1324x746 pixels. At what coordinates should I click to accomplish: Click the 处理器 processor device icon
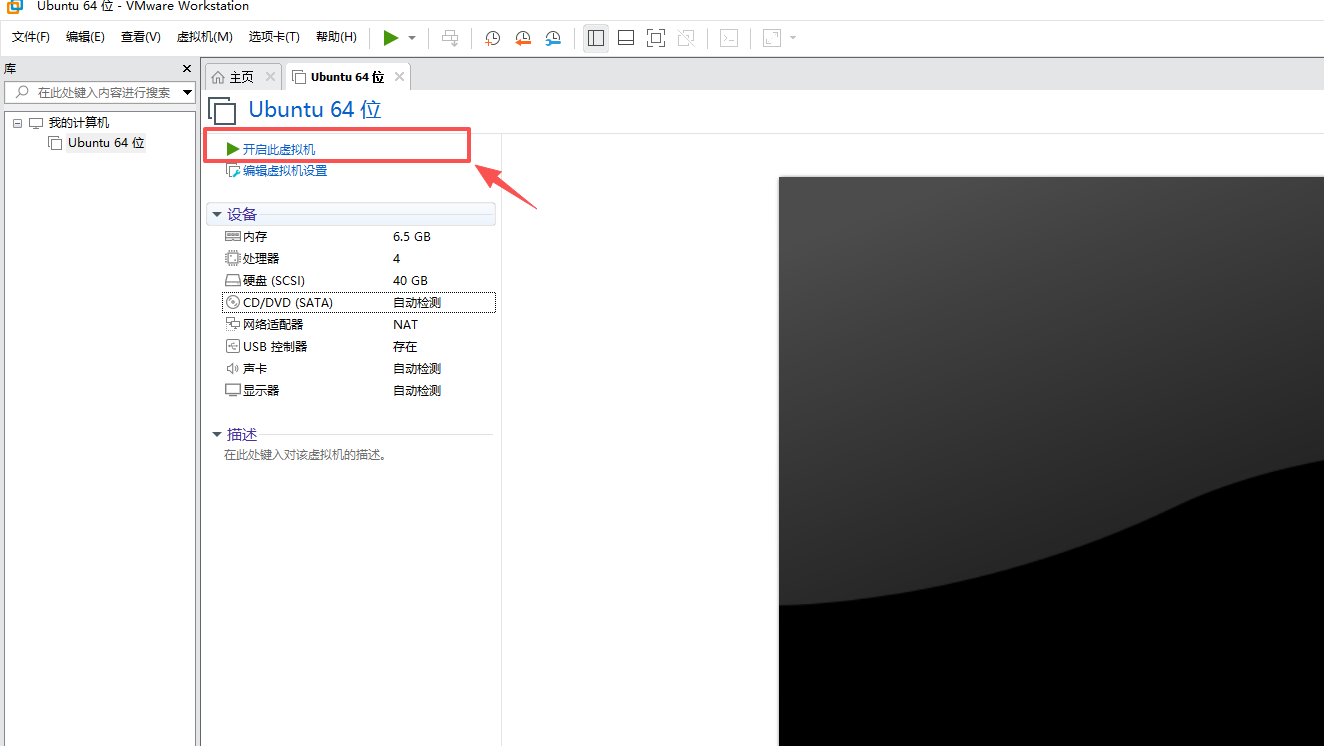[233, 259]
